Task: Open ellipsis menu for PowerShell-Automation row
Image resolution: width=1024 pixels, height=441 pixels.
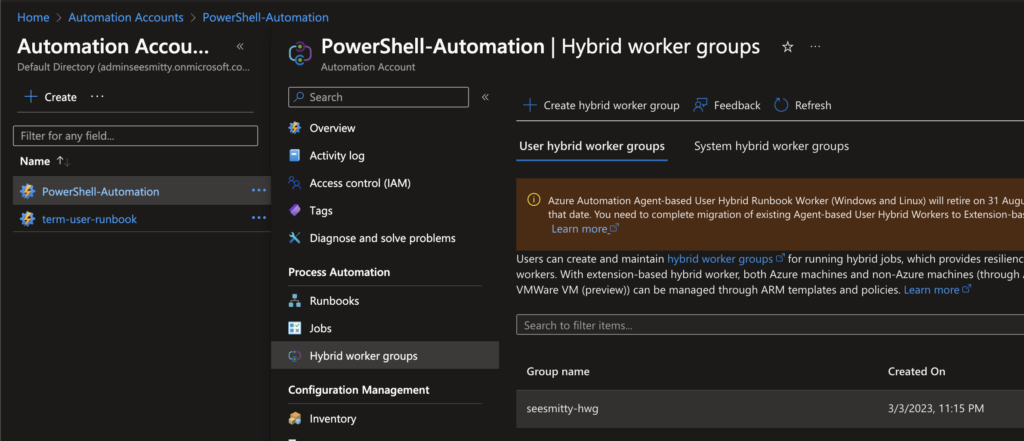Action: 259,190
